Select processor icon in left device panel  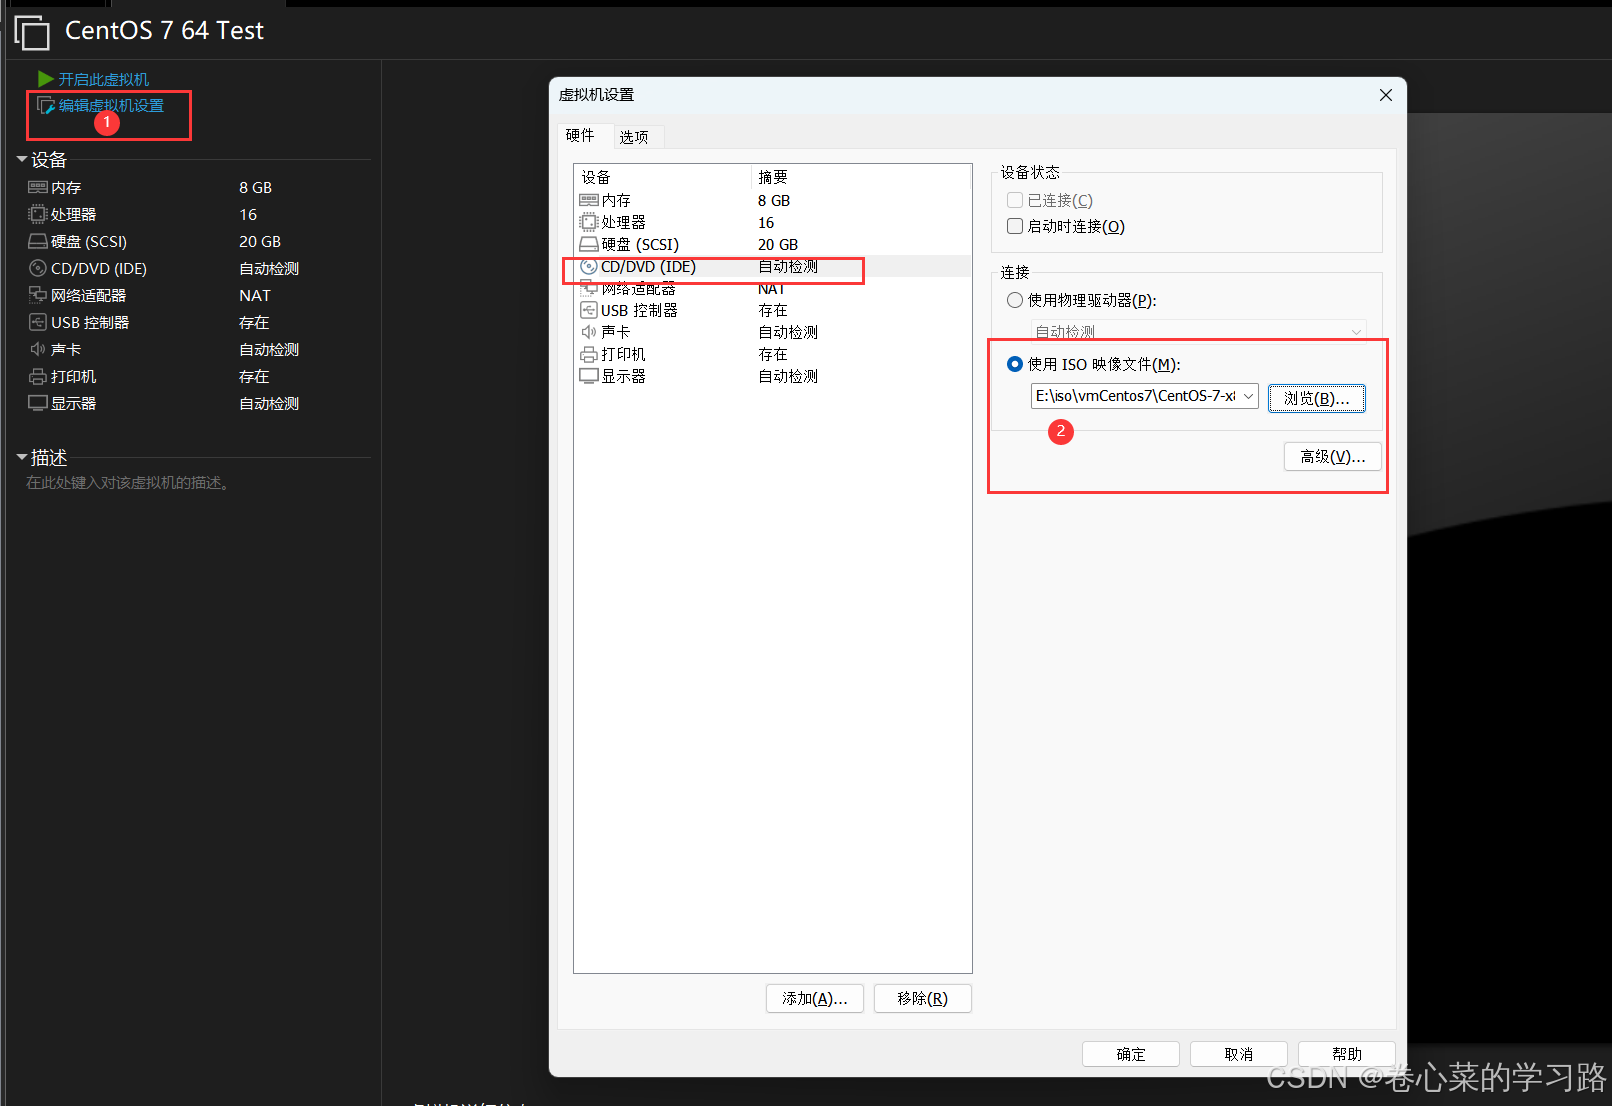point(38,214)
